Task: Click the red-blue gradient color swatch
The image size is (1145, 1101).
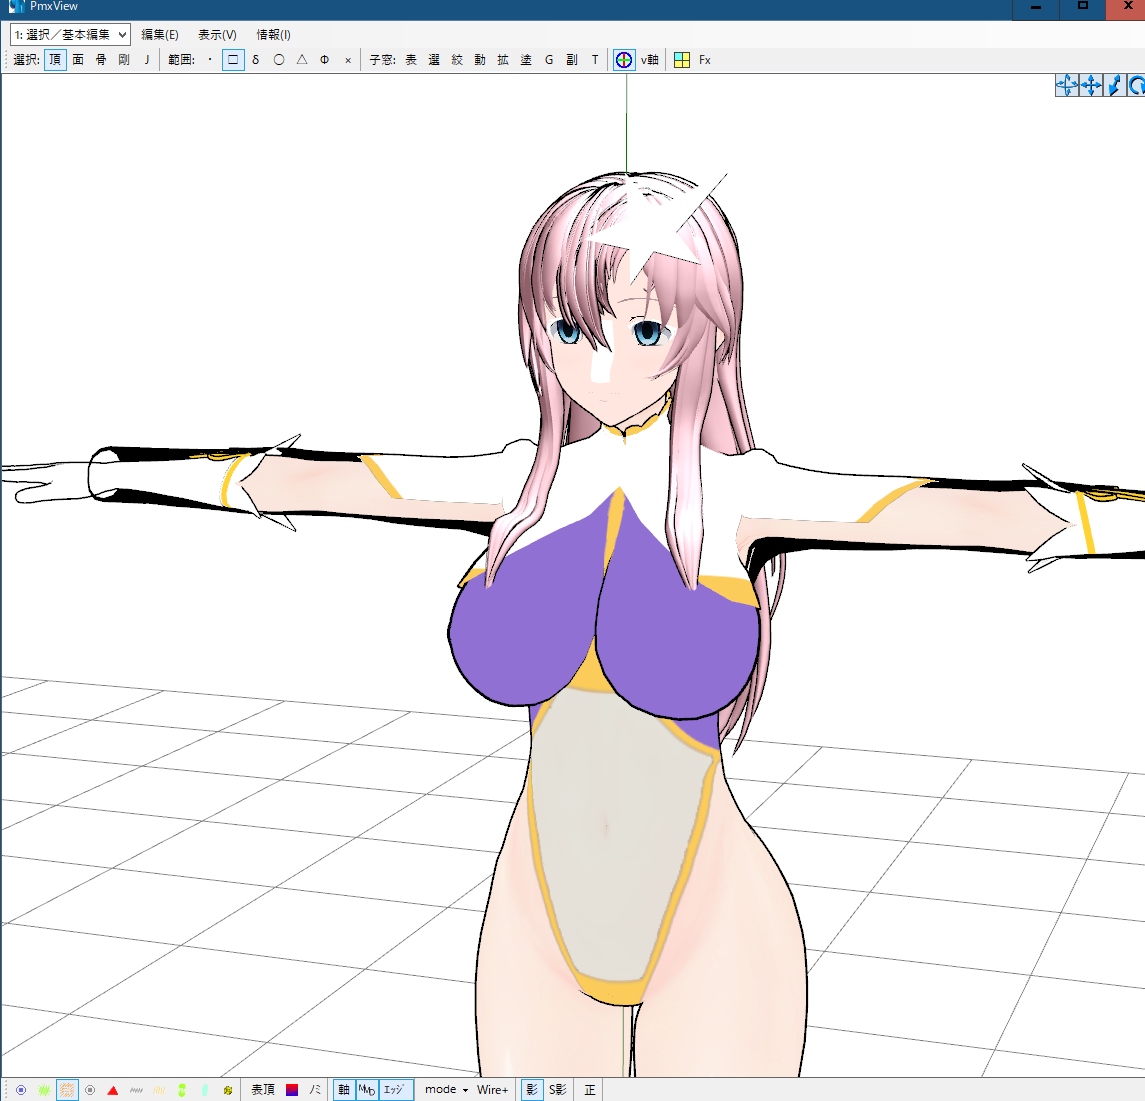Action: [292, 1090]
